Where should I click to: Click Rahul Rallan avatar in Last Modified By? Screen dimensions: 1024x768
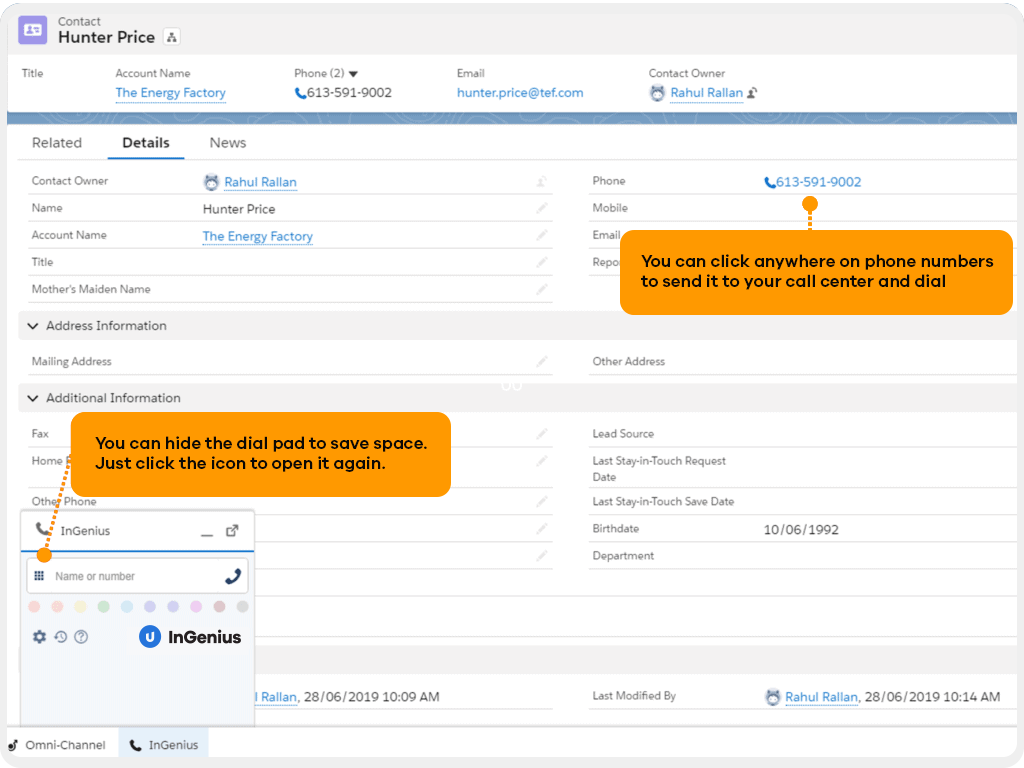tap(773, 697)
